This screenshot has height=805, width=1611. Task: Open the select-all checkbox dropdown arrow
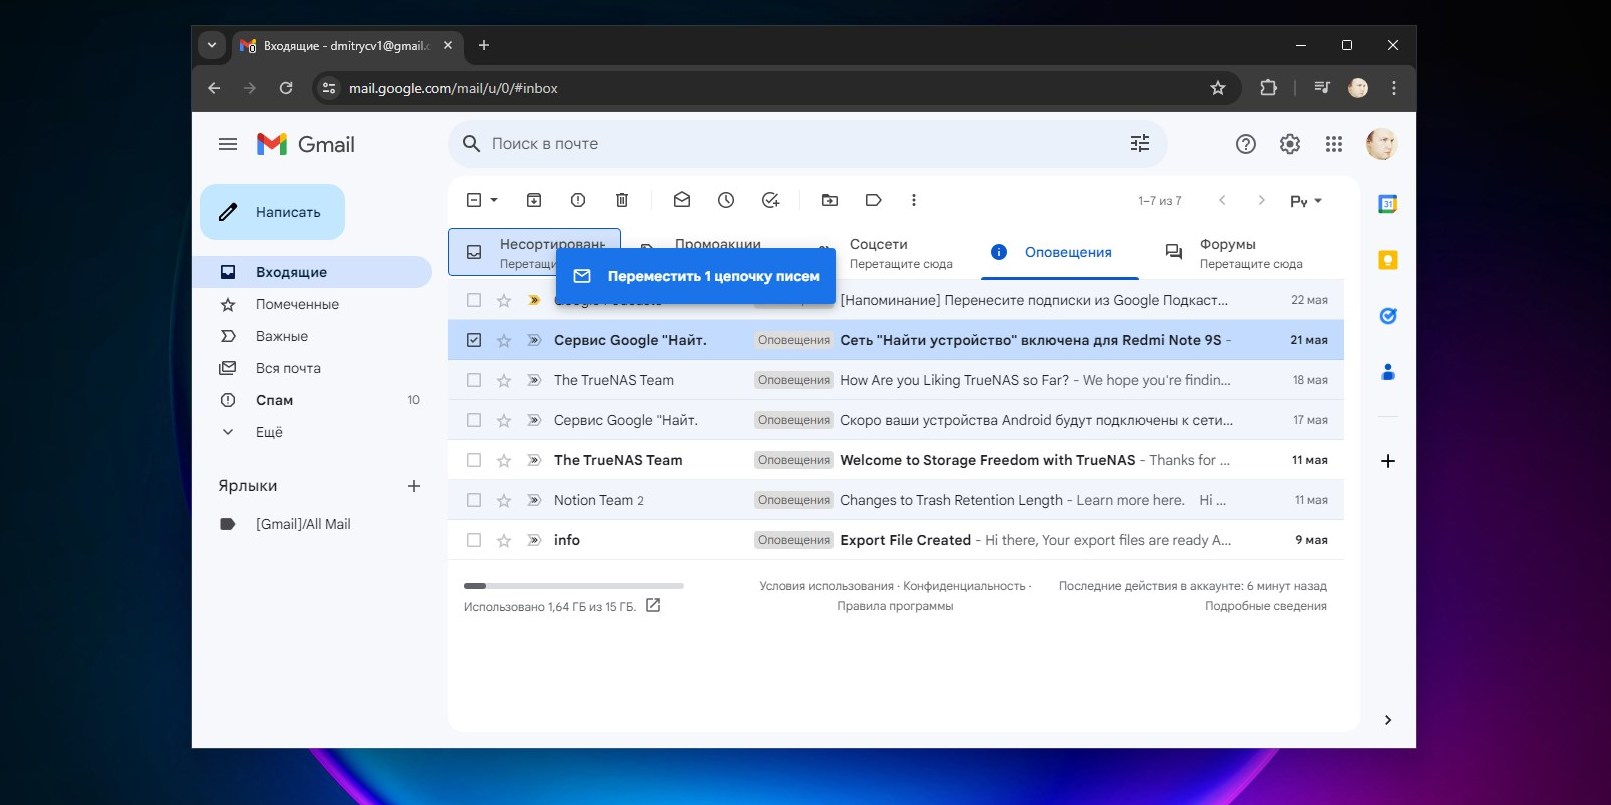pyautogui.click(x=494, y=200)
